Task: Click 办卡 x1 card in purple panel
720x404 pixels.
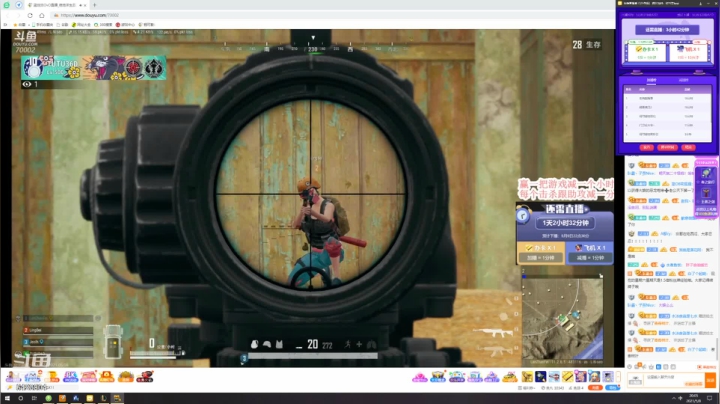Action: 647,52
